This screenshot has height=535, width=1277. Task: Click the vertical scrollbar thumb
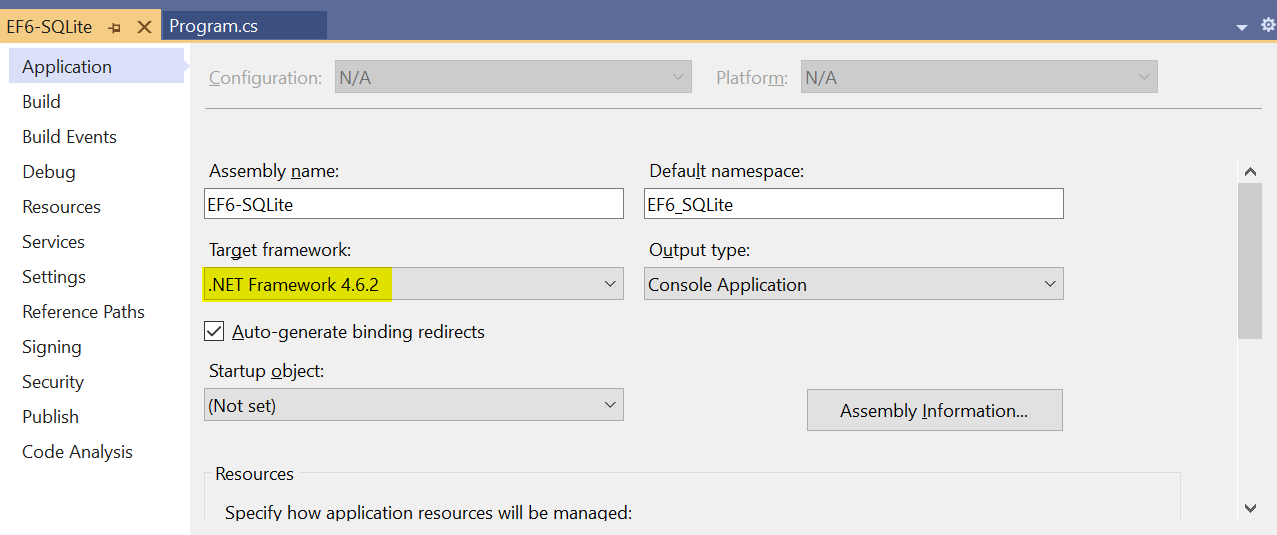[x=1250, y=262]
